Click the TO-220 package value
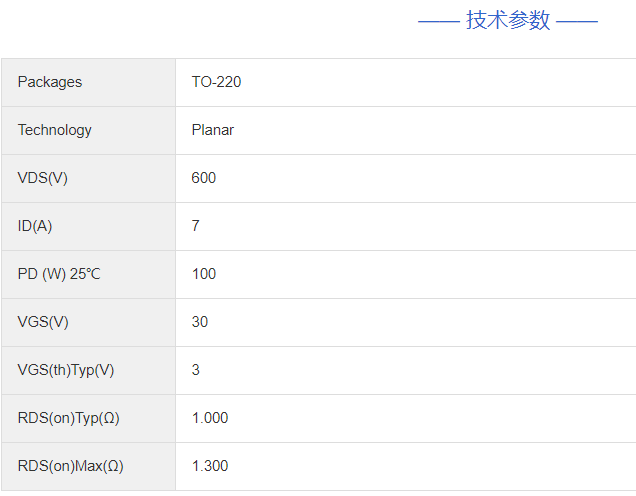 tap(216, 82)
